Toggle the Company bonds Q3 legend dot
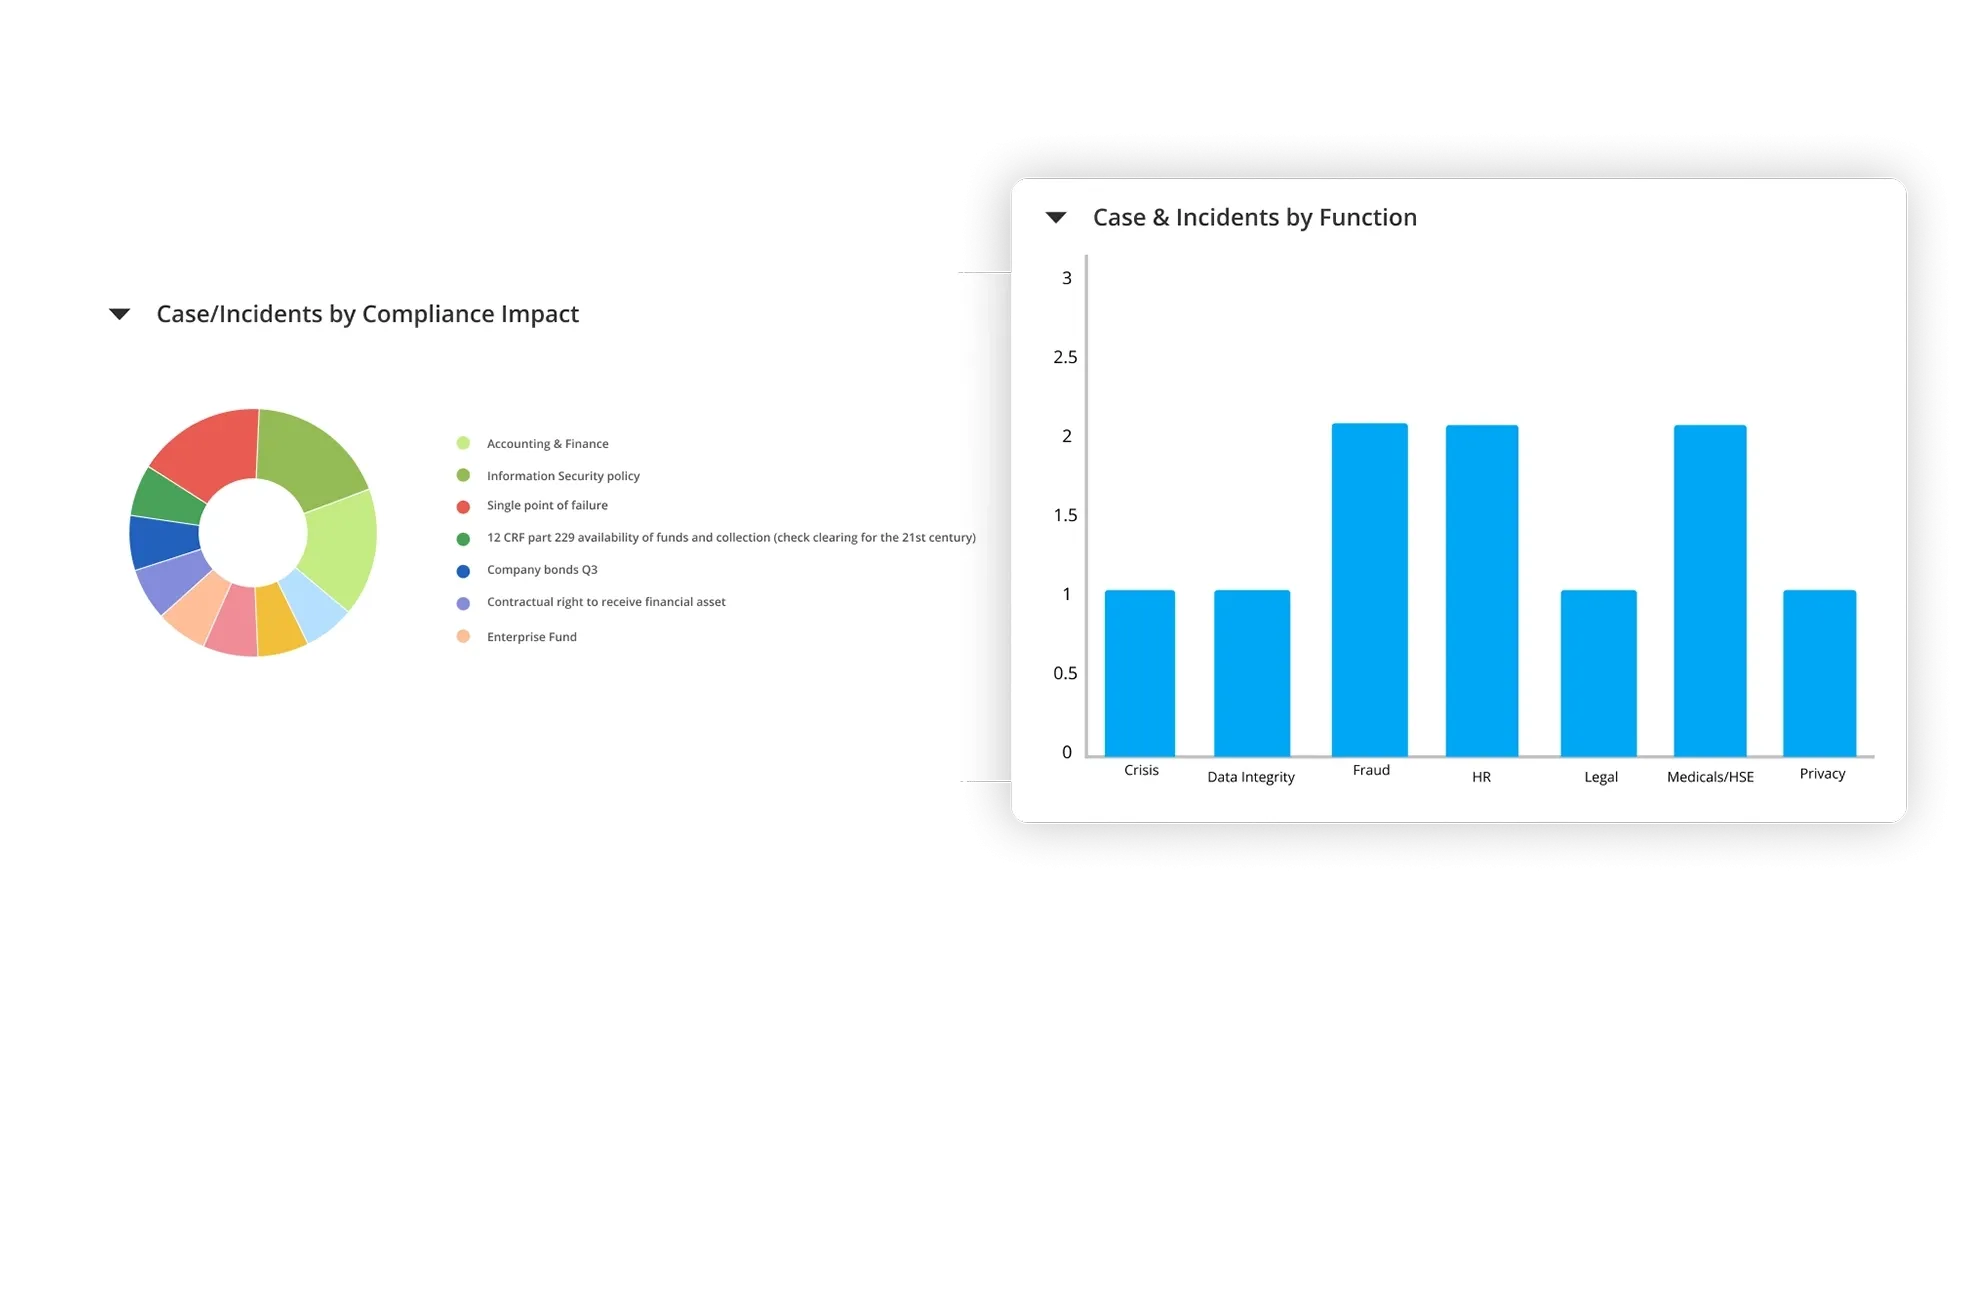This screenshot has width=1975, height=1313. coord(463,571)
